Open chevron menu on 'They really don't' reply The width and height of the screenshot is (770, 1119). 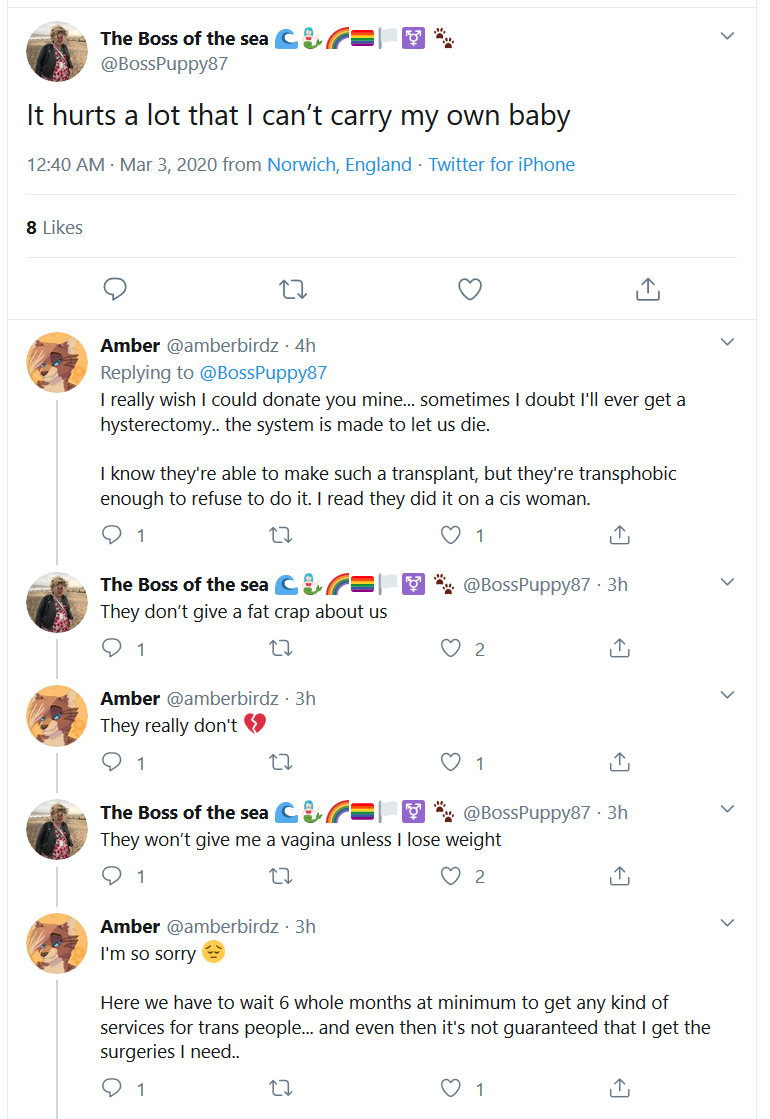click(727, 695)
